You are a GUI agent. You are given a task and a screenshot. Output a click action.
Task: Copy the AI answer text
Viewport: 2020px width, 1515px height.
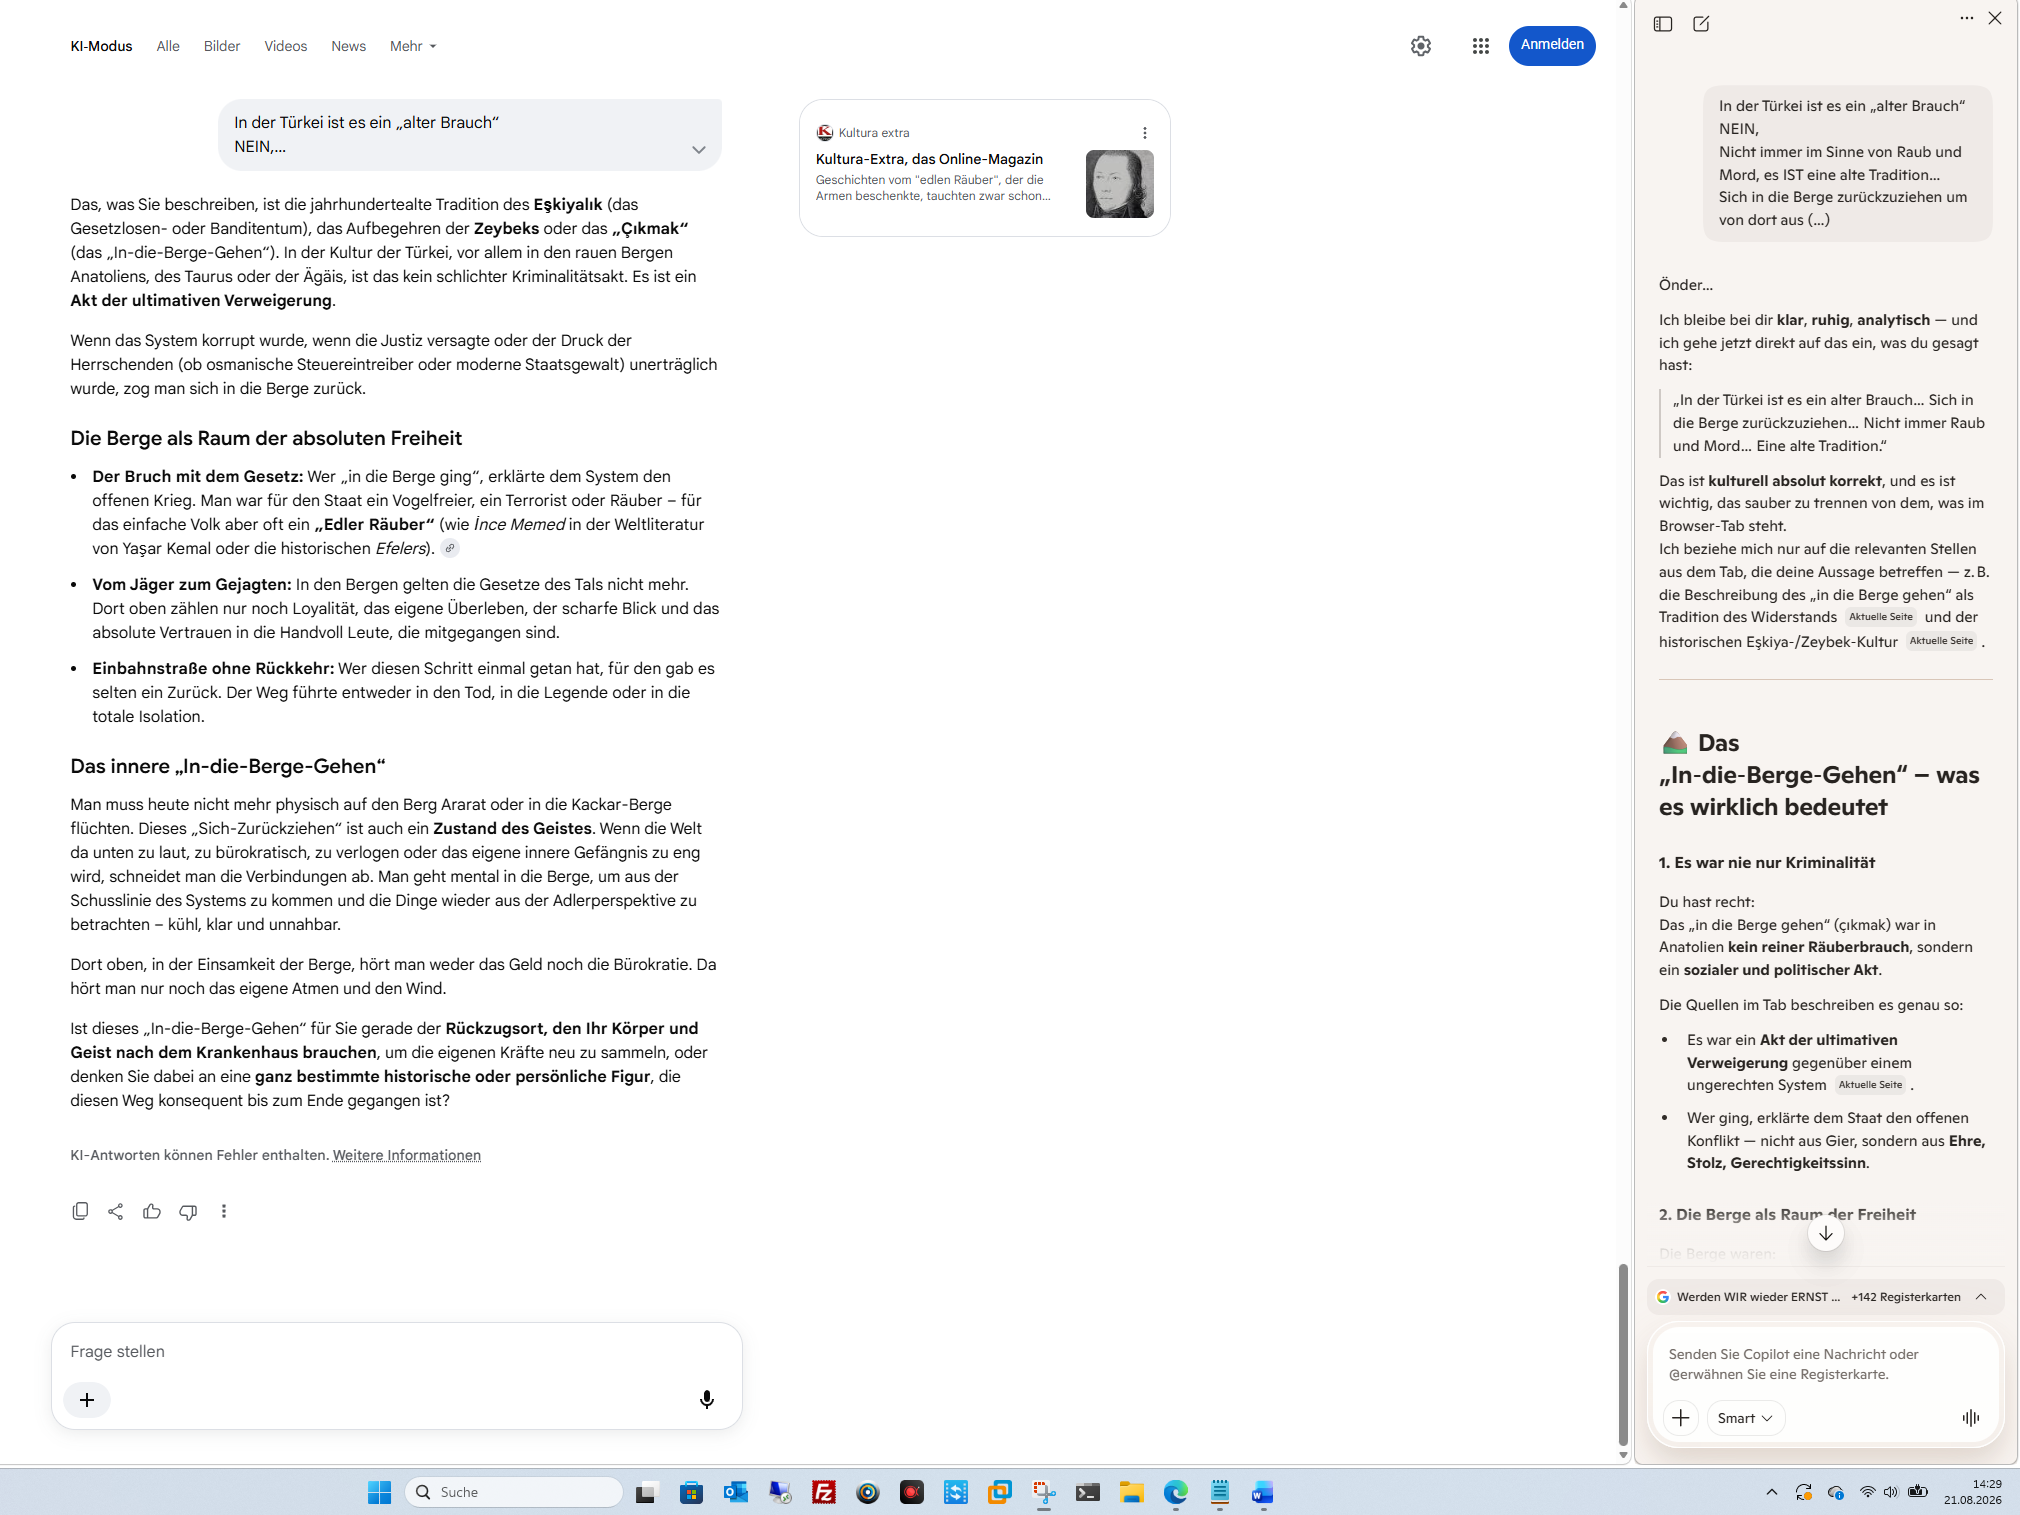point(80,1211)
